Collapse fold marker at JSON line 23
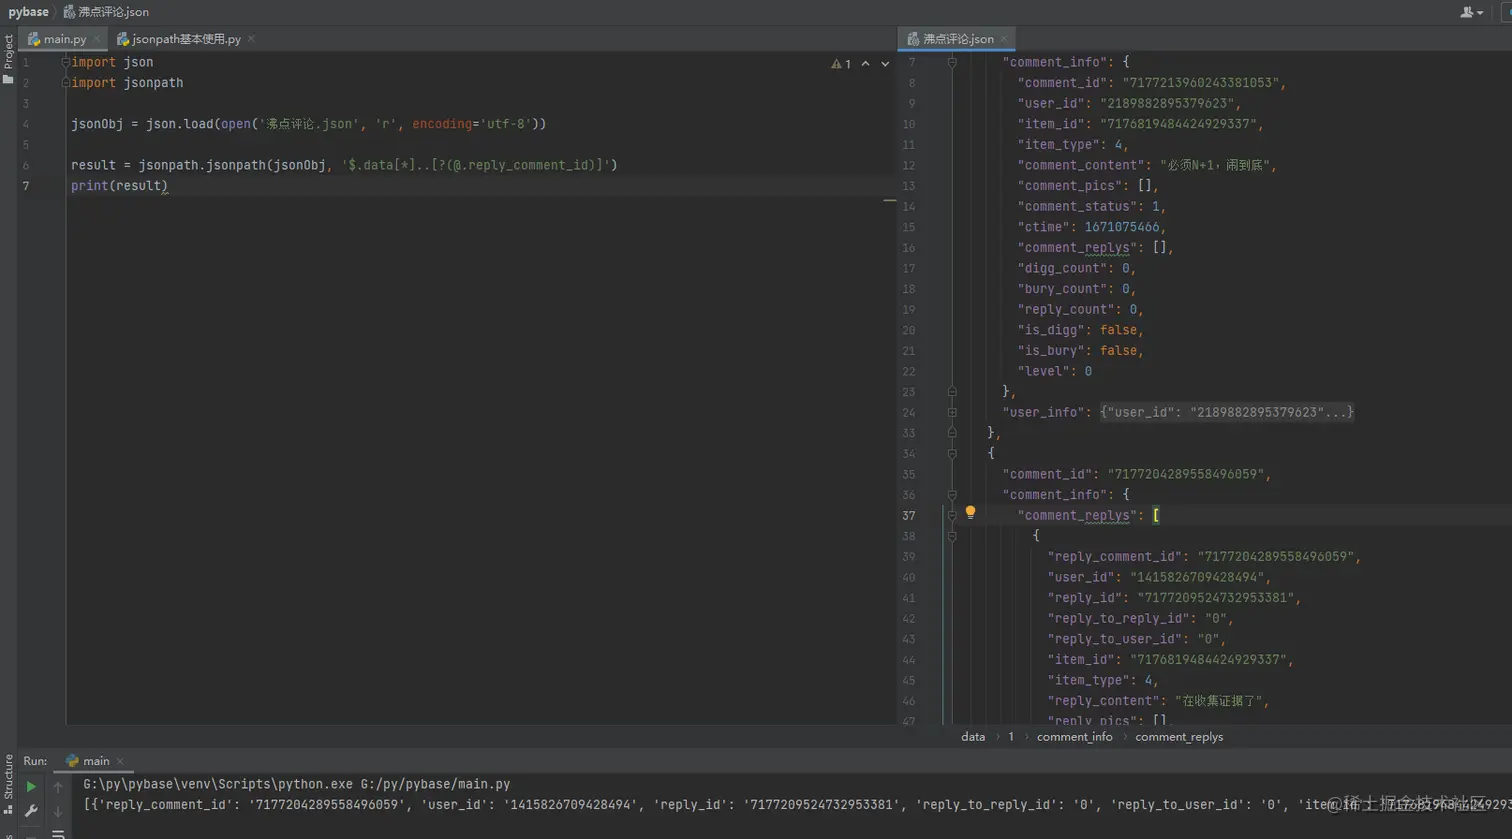This screenshot has height=839, width=1512. [x=952, y=392]
